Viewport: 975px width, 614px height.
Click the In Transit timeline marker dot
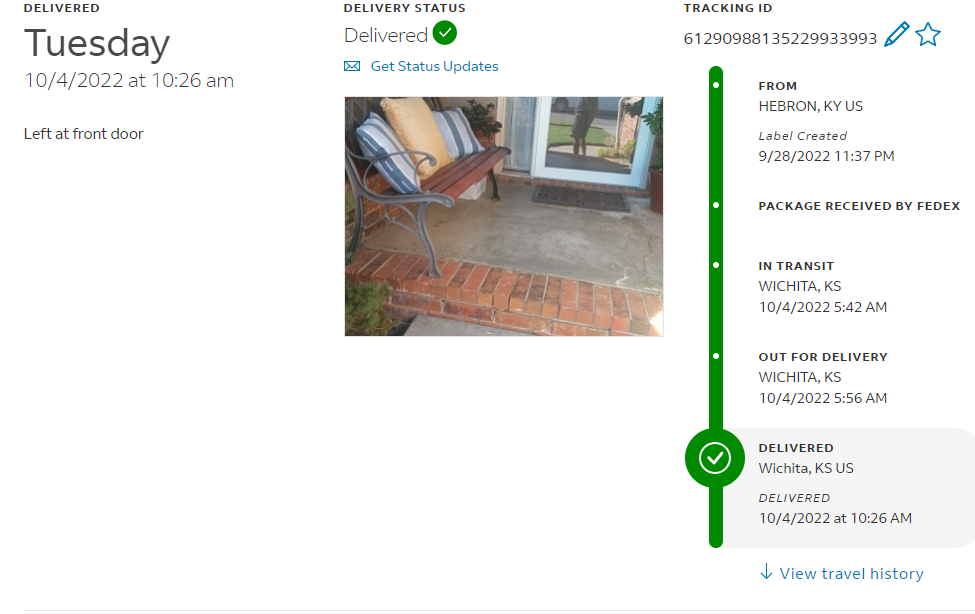pos(716,265)
